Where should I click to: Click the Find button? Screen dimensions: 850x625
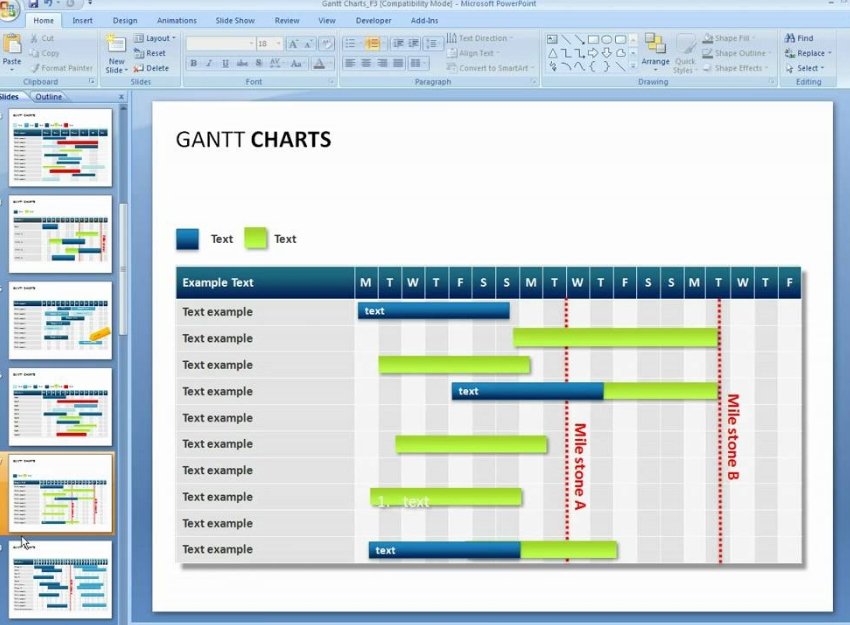[x=799, y=38]
